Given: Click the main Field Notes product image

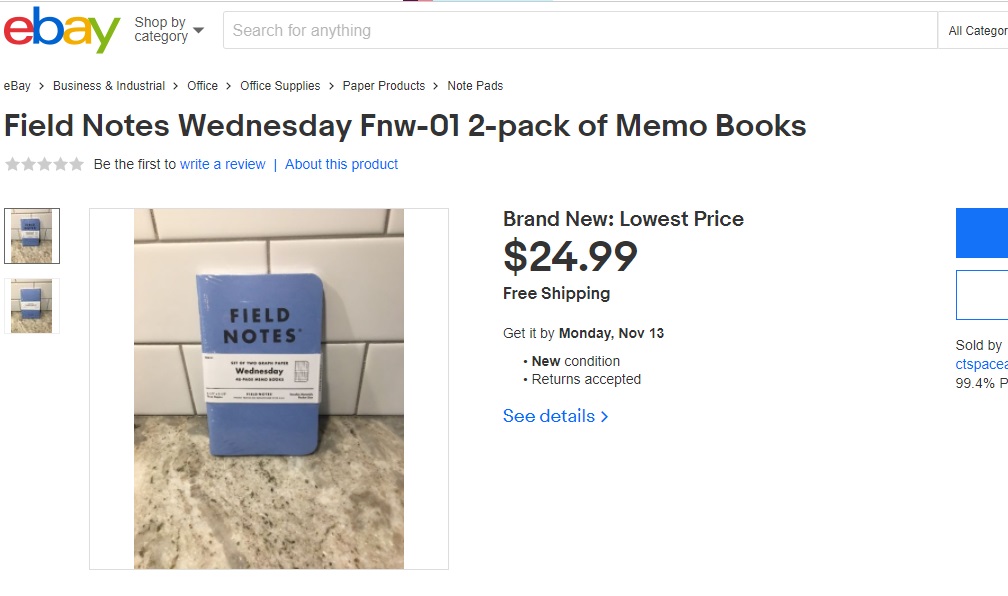Looking at the screenshot, I should pos(269,389).
